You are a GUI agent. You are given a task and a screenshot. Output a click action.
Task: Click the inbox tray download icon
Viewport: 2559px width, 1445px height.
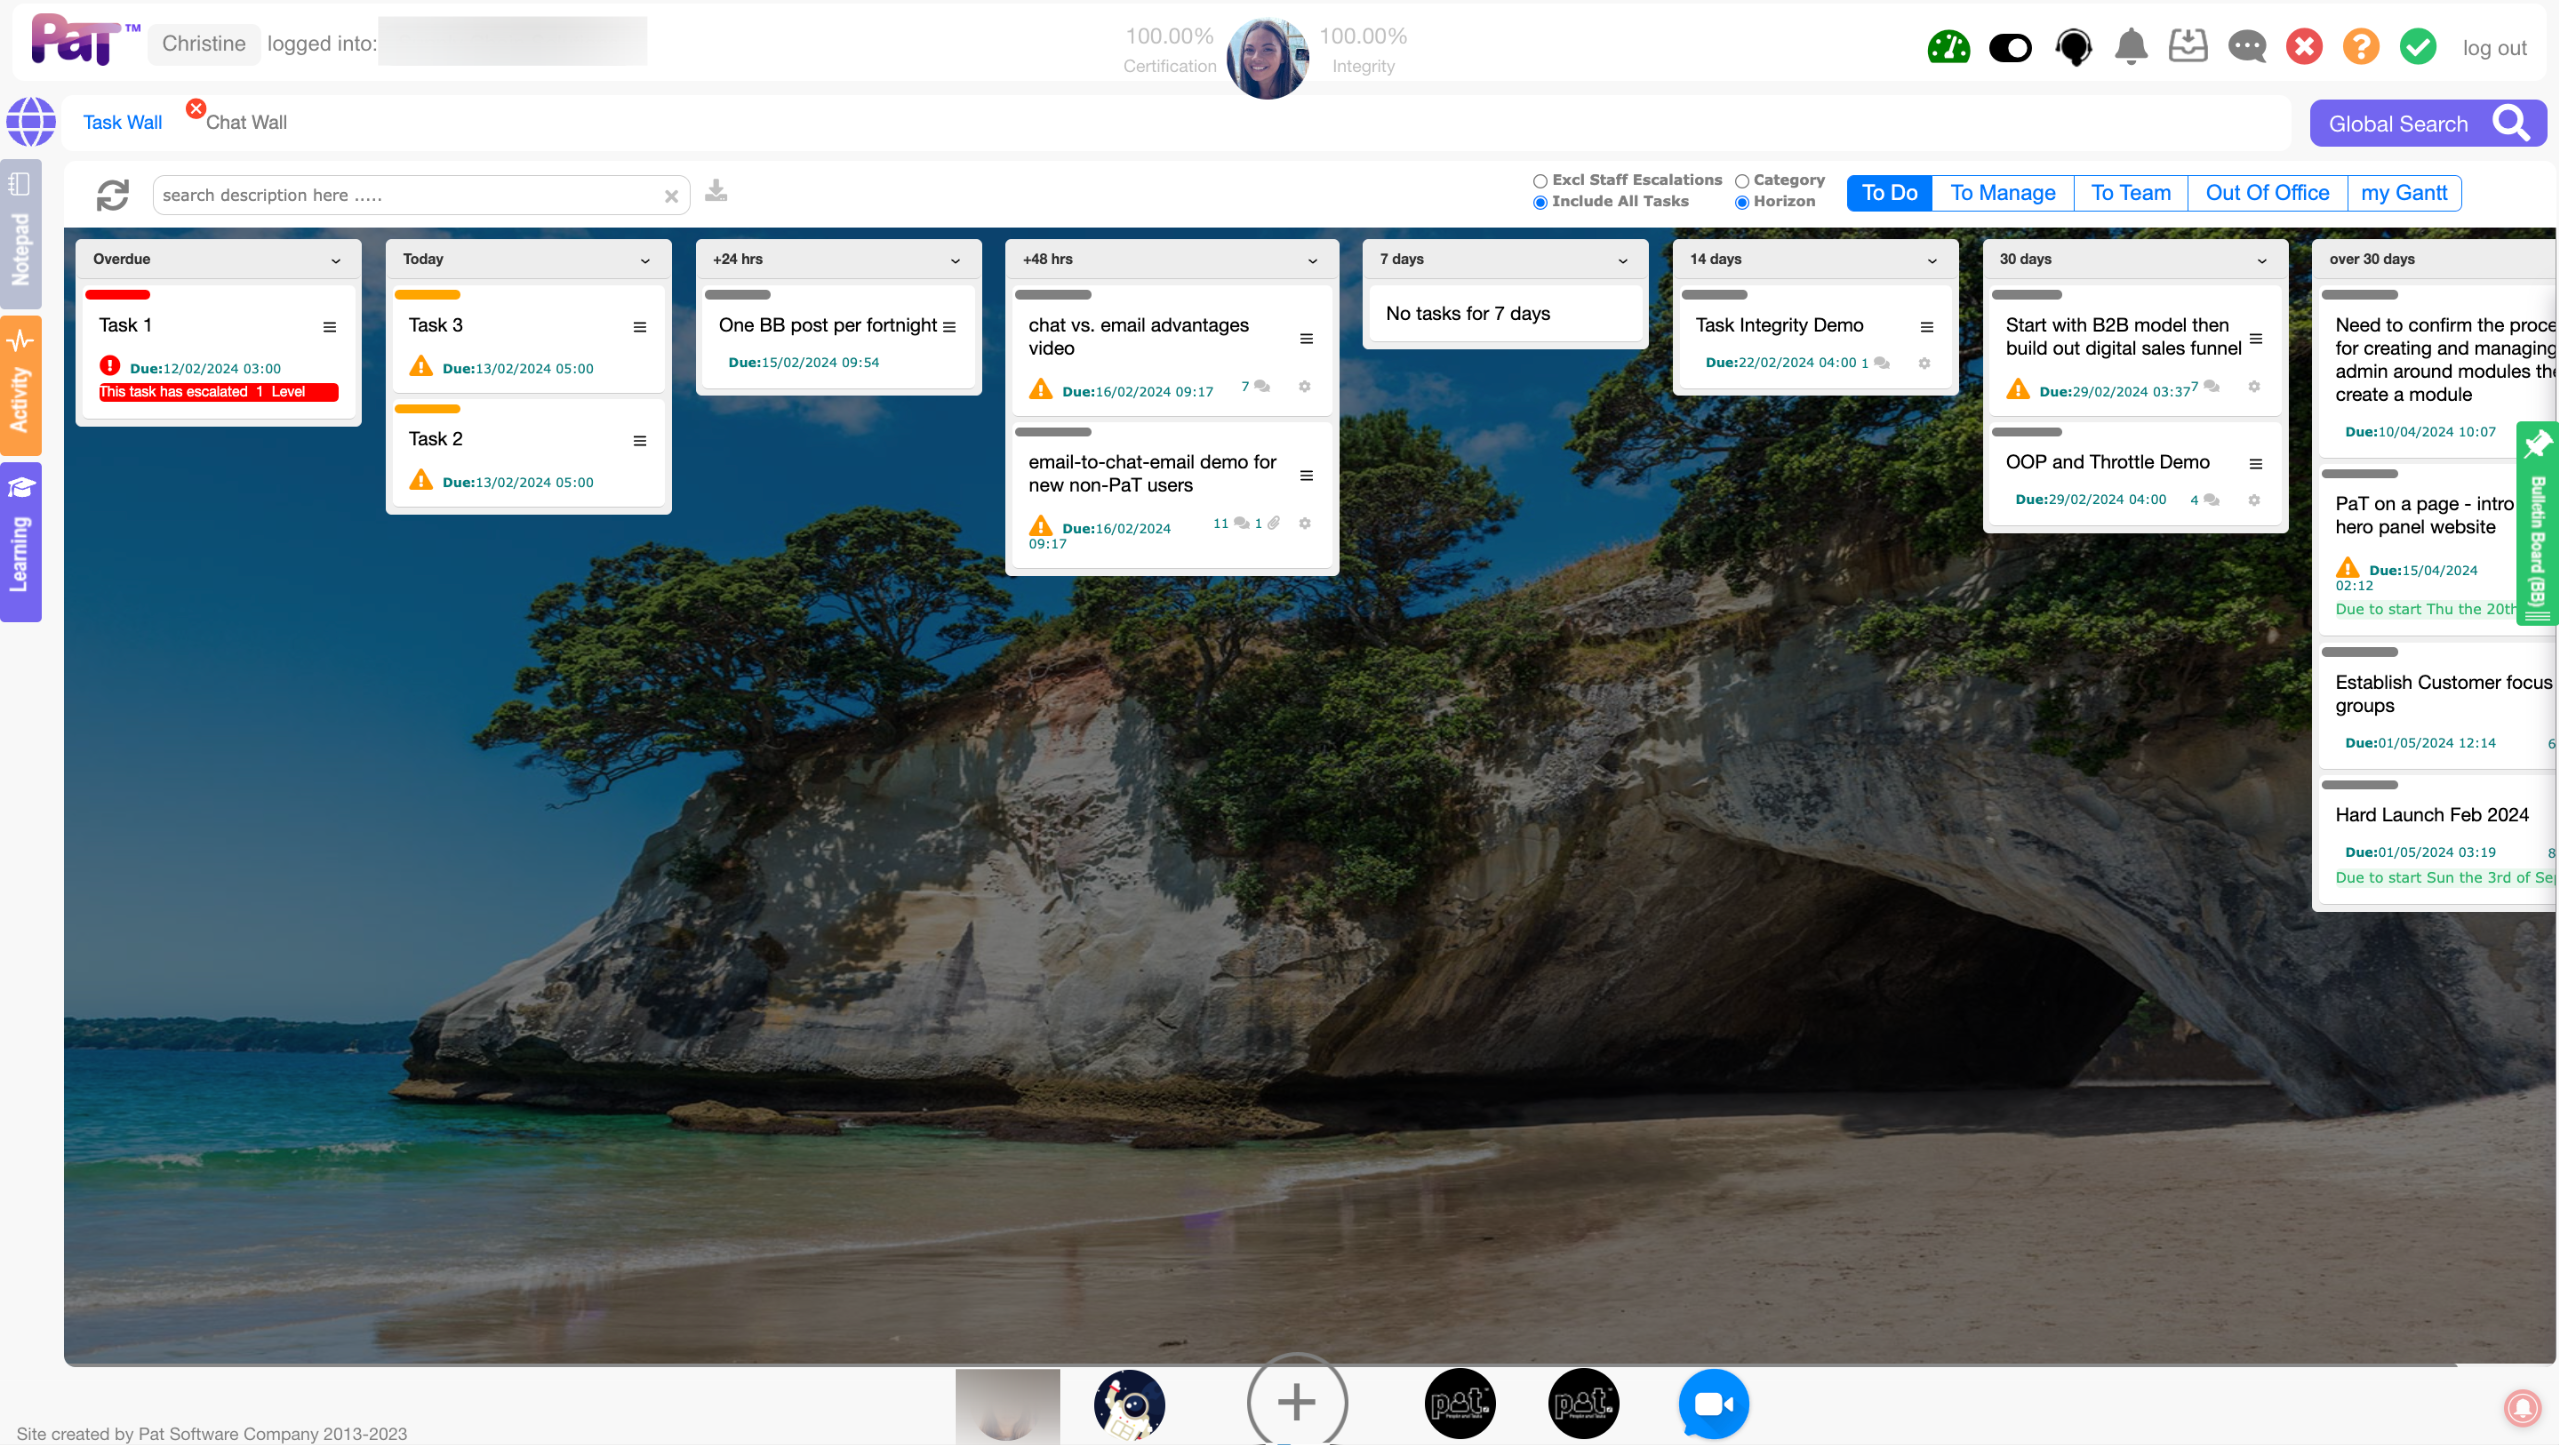[2188, 46]
